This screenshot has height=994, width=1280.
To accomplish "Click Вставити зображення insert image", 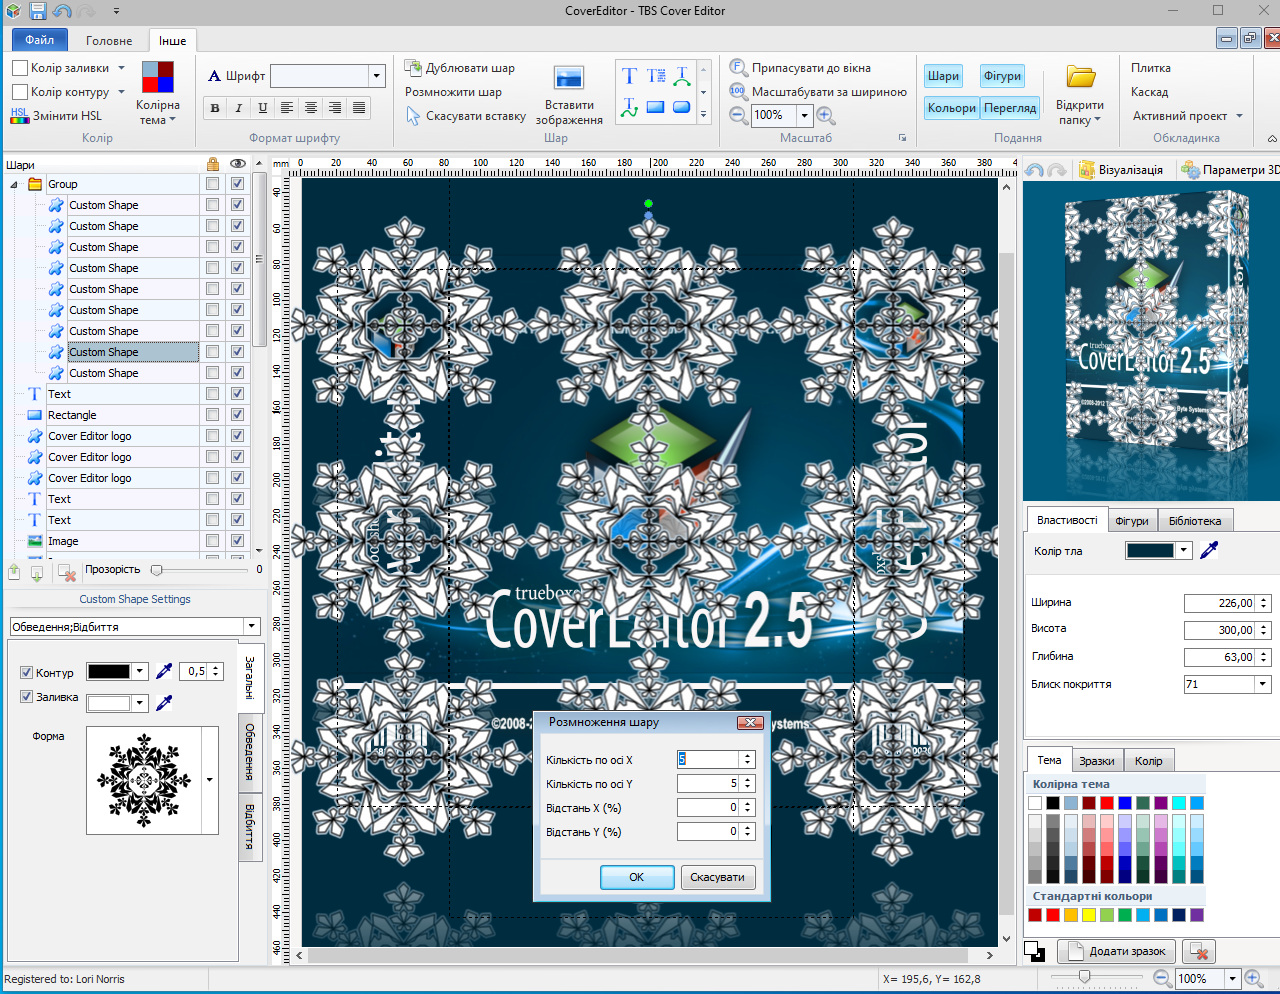I will tap(569, 94).
